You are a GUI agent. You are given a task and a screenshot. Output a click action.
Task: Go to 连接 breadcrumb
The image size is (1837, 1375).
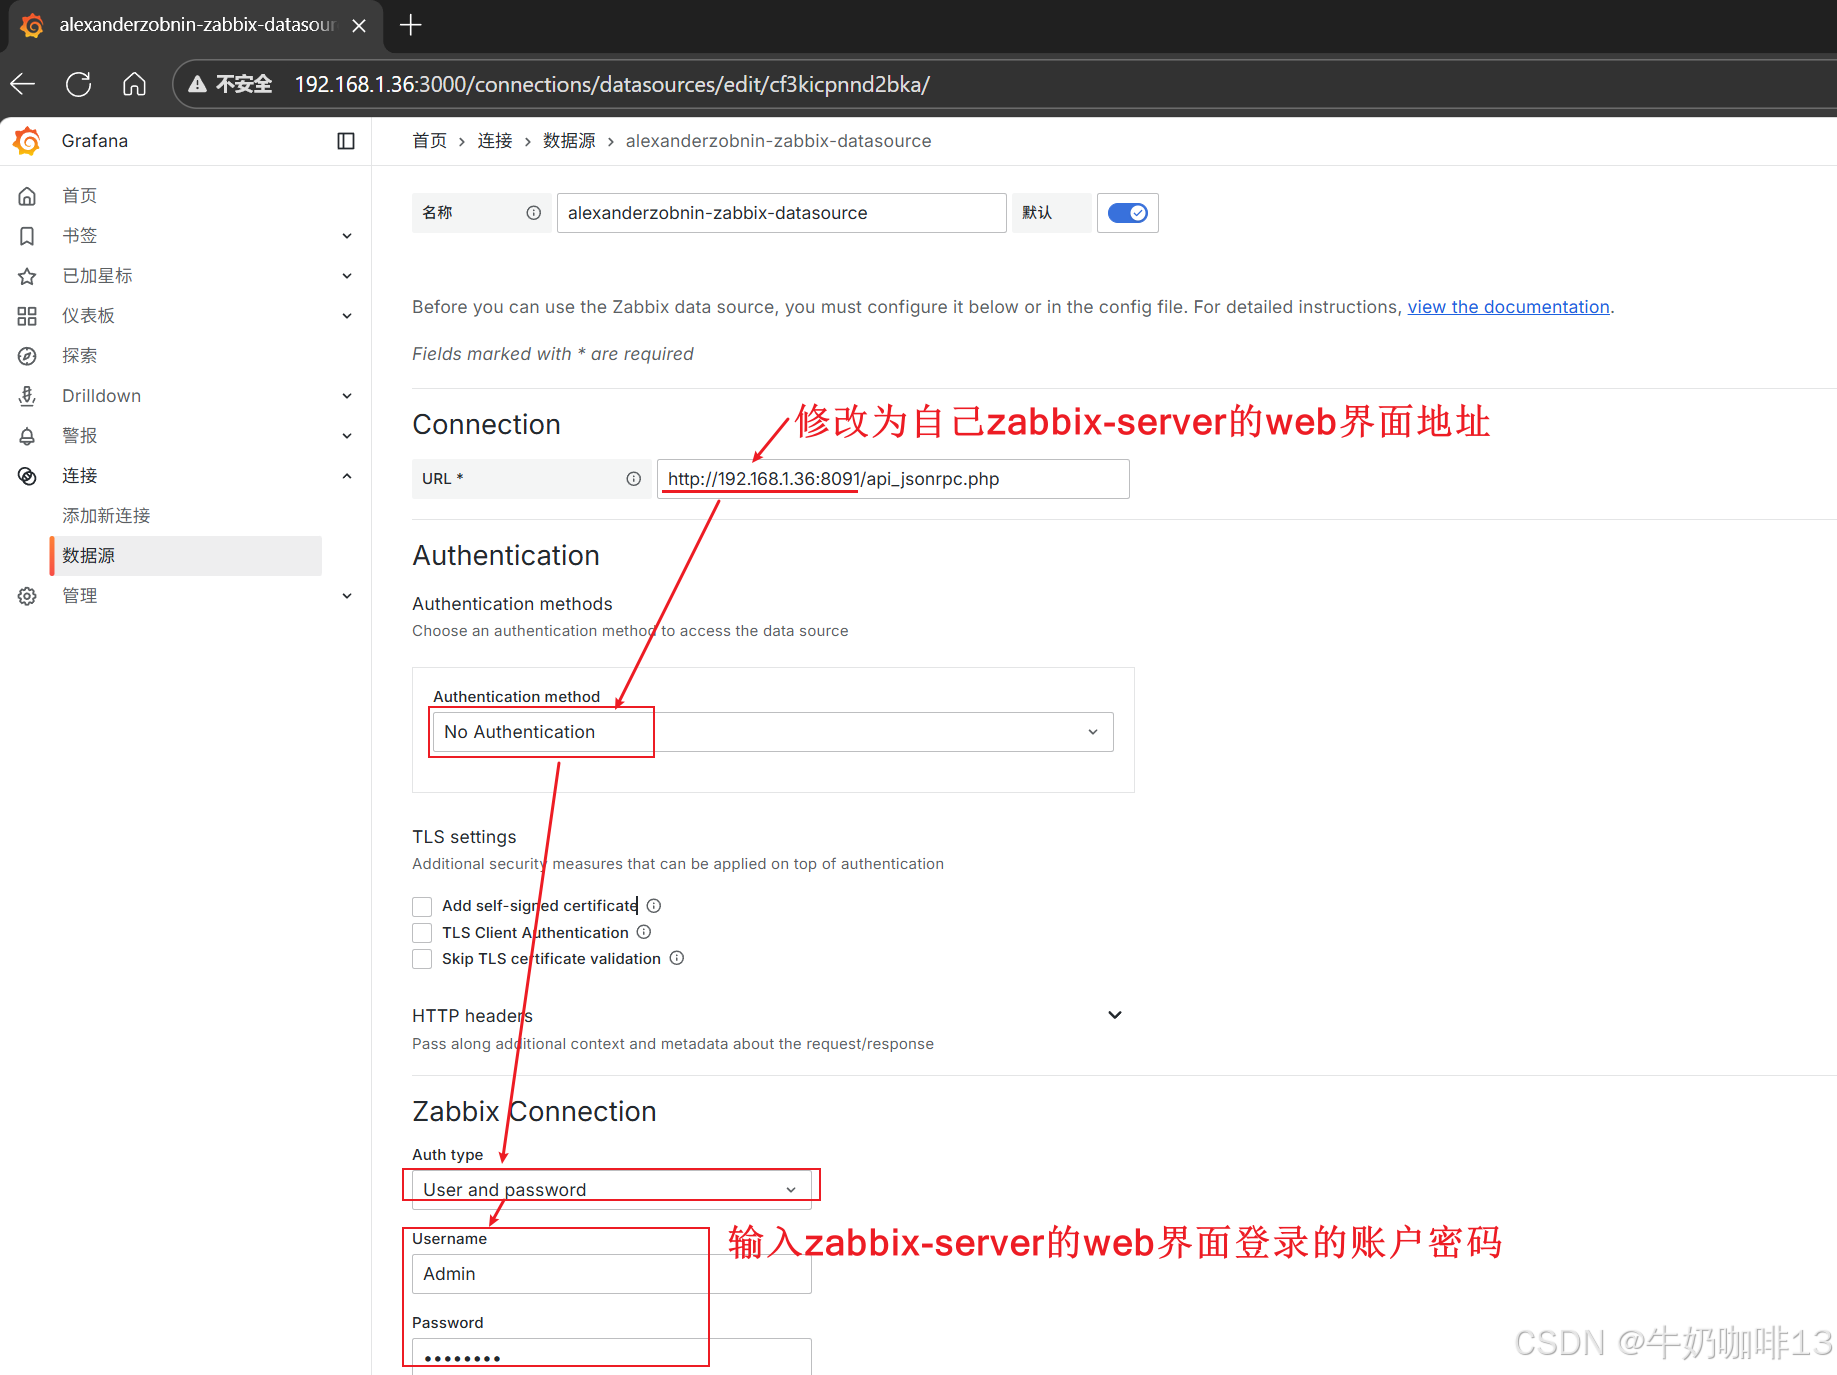495,141
